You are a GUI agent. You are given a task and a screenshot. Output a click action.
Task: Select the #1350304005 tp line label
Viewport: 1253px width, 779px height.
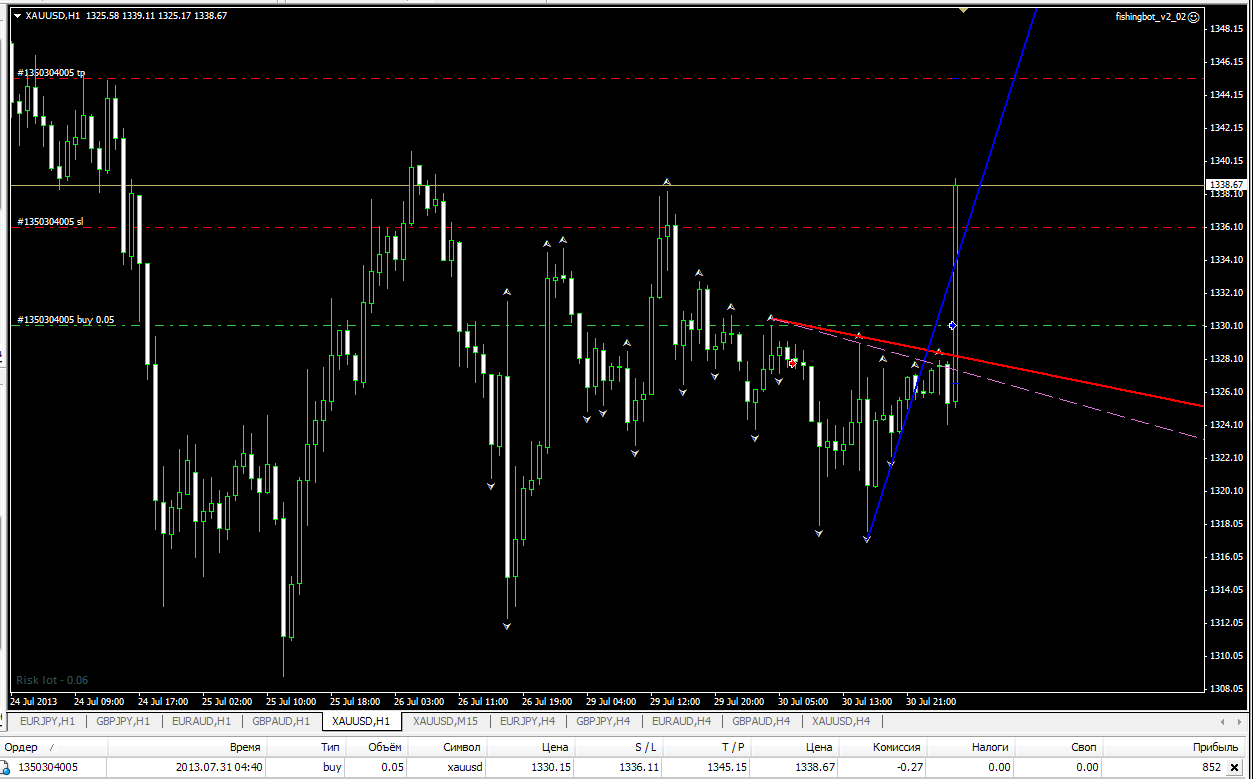tap(51, 73)
